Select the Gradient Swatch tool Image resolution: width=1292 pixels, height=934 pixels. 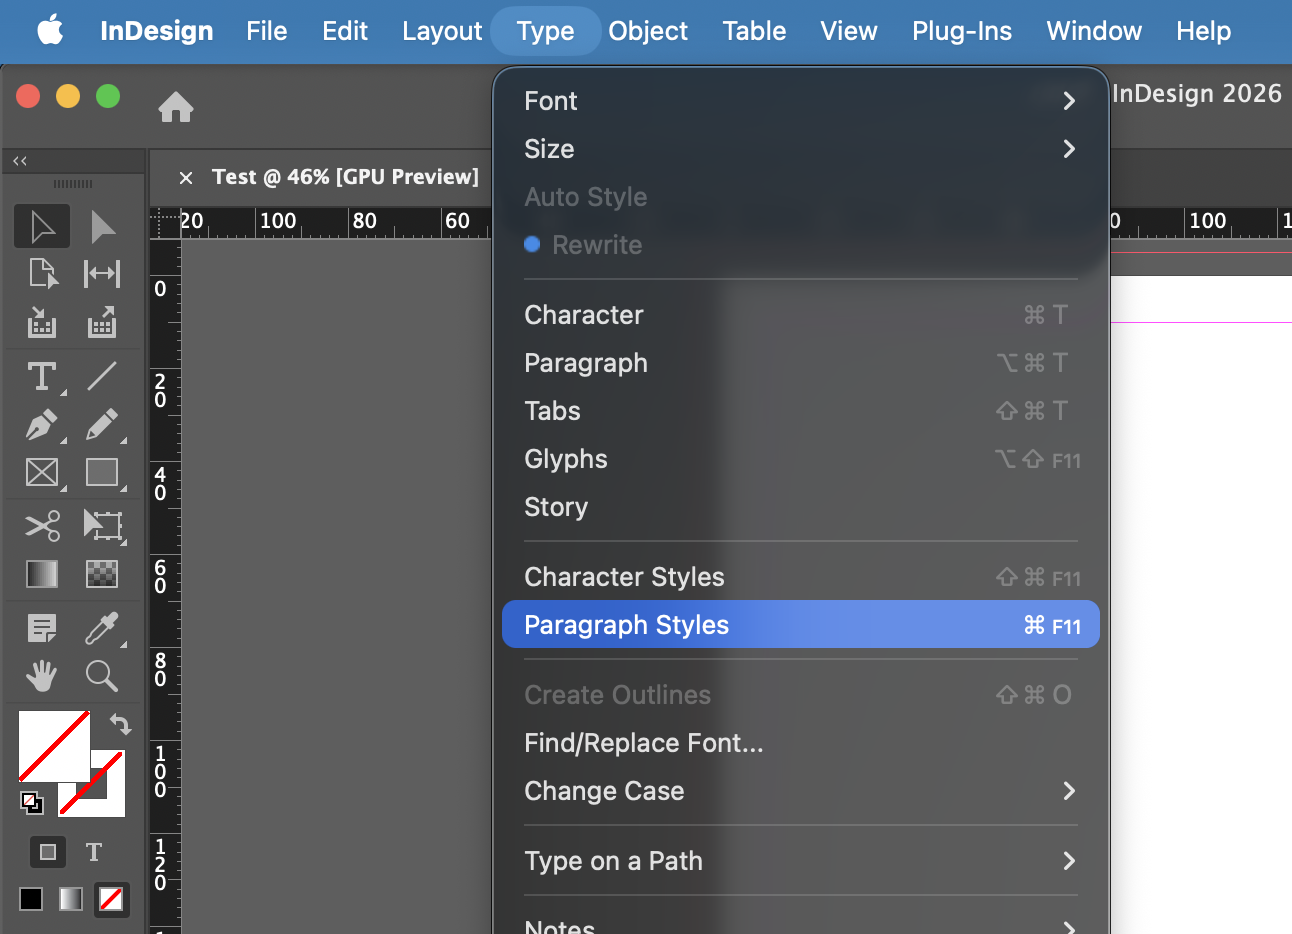42,573
